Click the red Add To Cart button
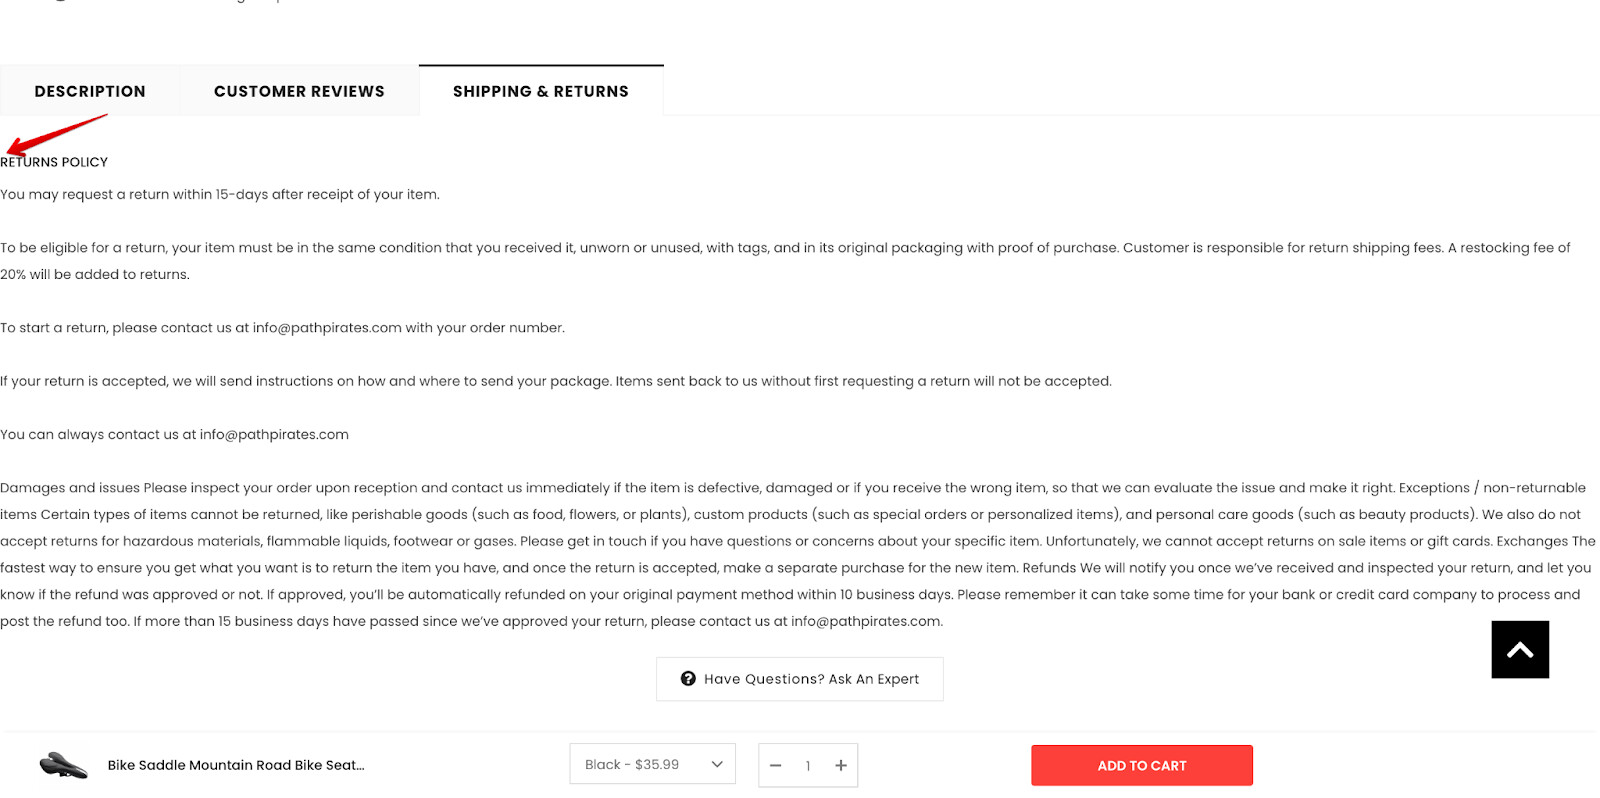The width and height of the screenshot is (1600, 798). [1141, 766]
